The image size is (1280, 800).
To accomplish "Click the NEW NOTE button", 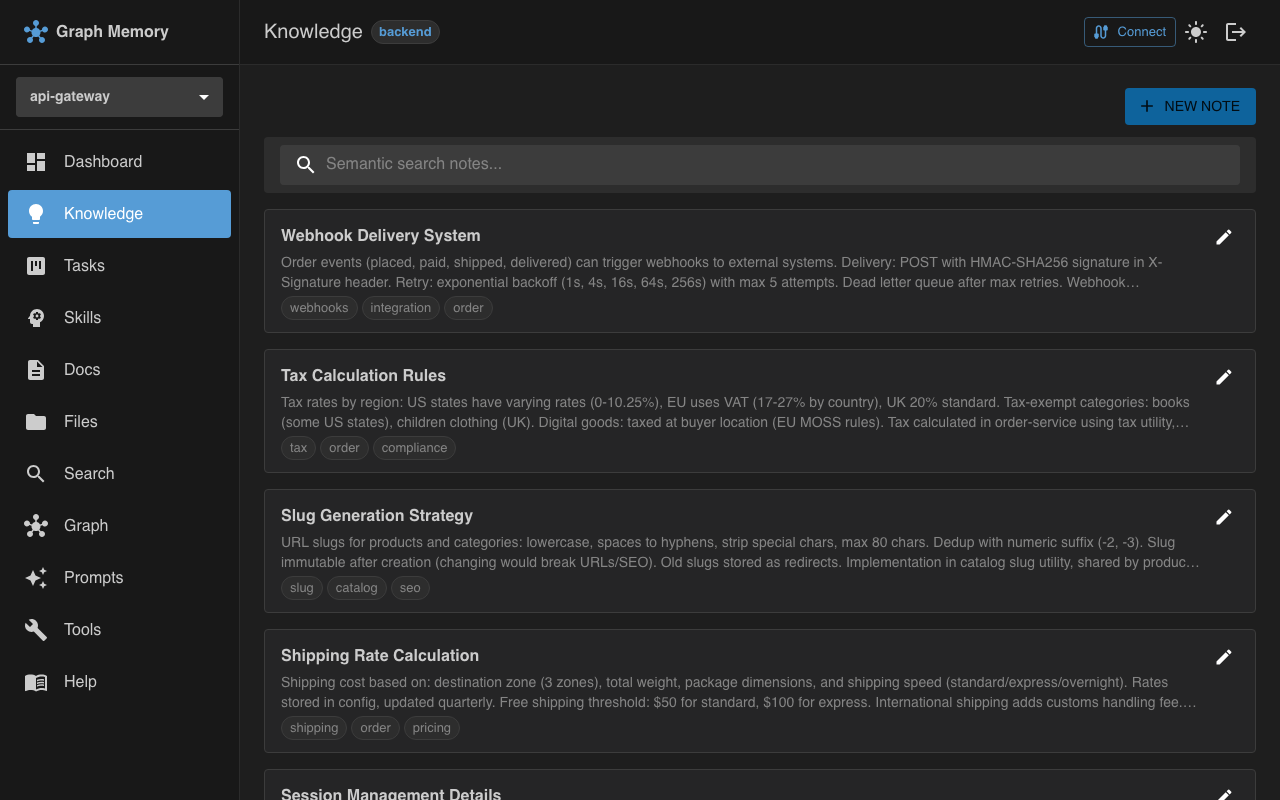I will click(1190, 106).
